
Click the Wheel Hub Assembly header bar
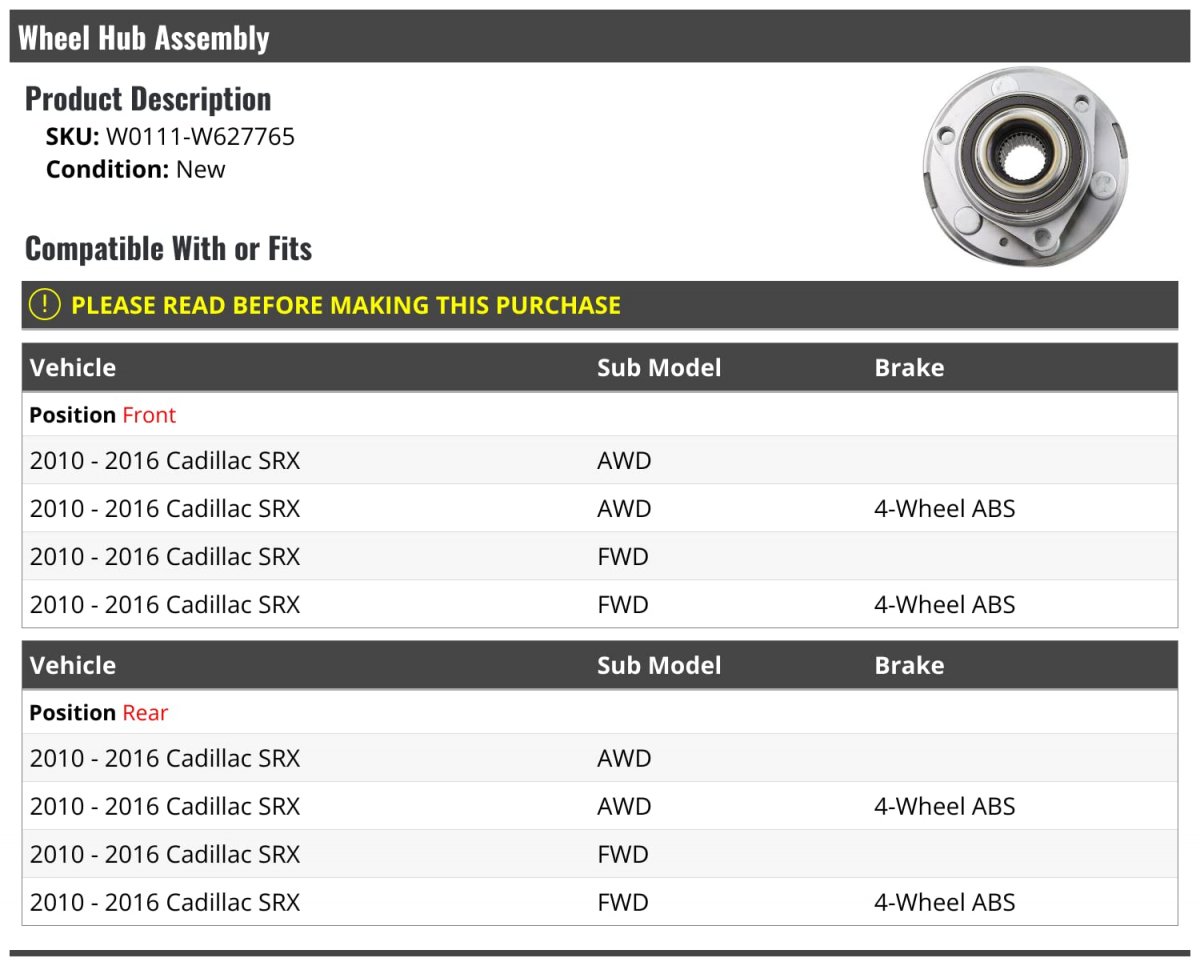coord(600,37)
